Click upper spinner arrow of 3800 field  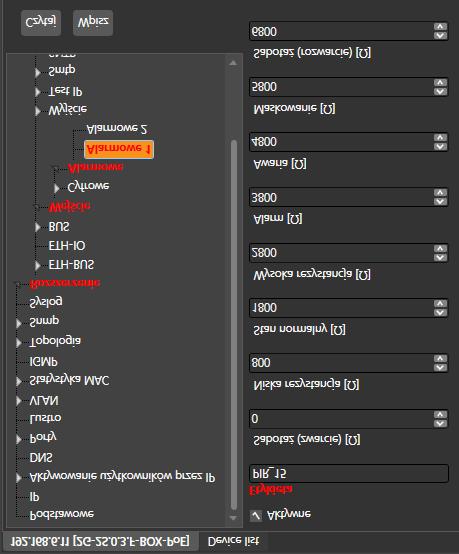tap(440, 193)
